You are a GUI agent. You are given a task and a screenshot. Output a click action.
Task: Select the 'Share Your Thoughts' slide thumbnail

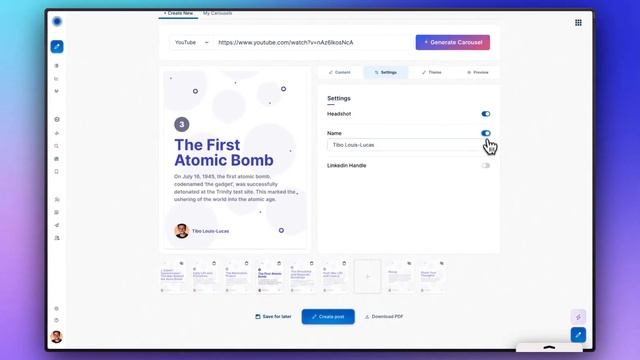[x=433, y=276]
